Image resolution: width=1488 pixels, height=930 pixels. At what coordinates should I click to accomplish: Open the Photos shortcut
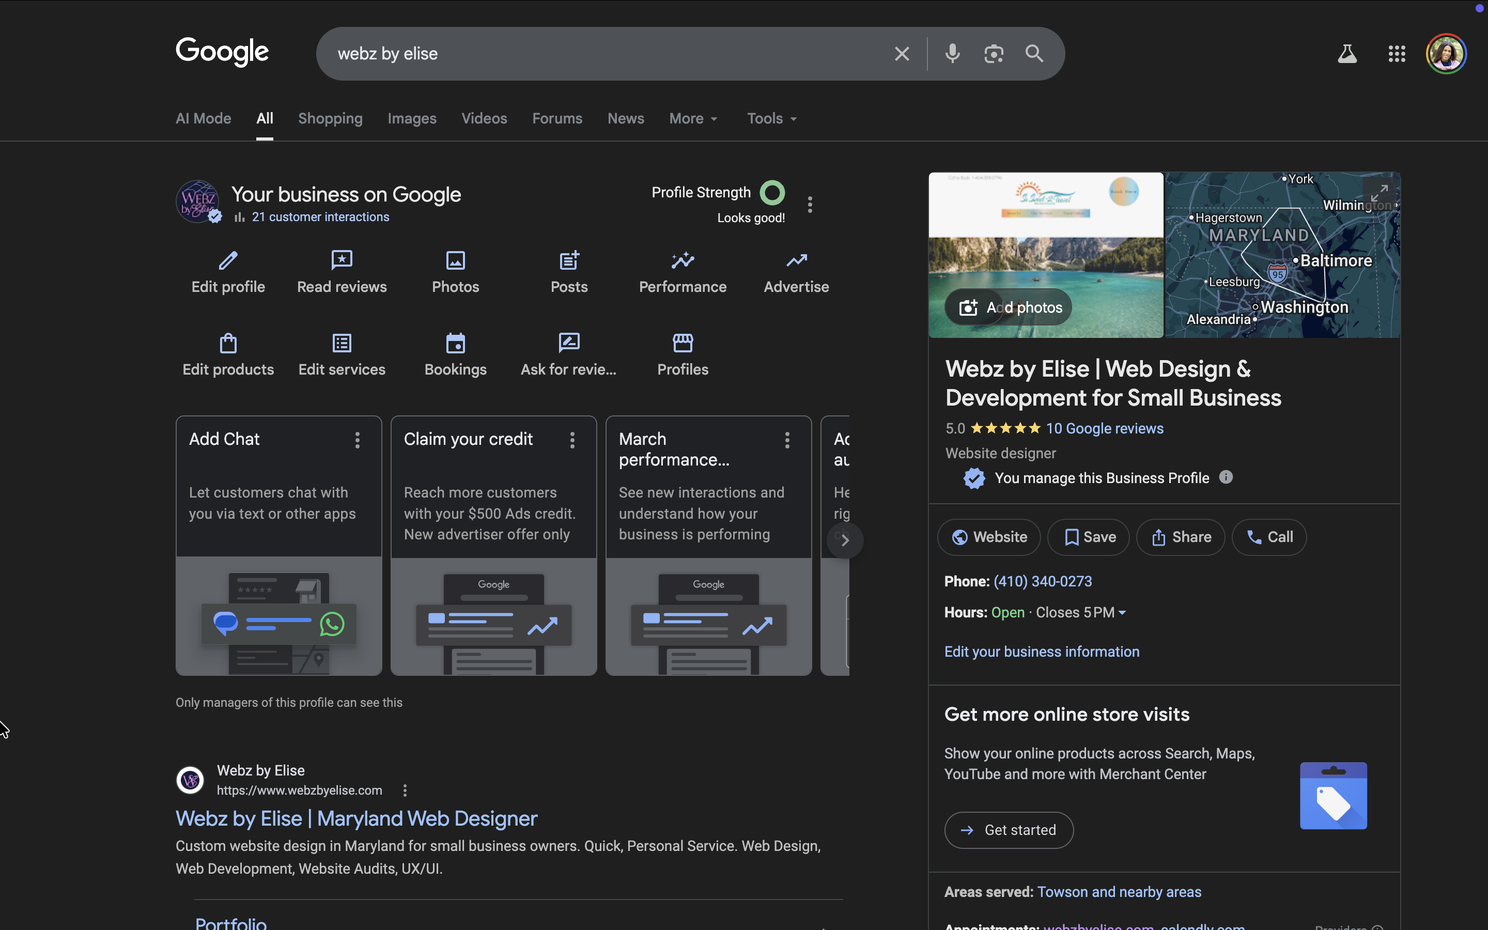coord(455,273)
